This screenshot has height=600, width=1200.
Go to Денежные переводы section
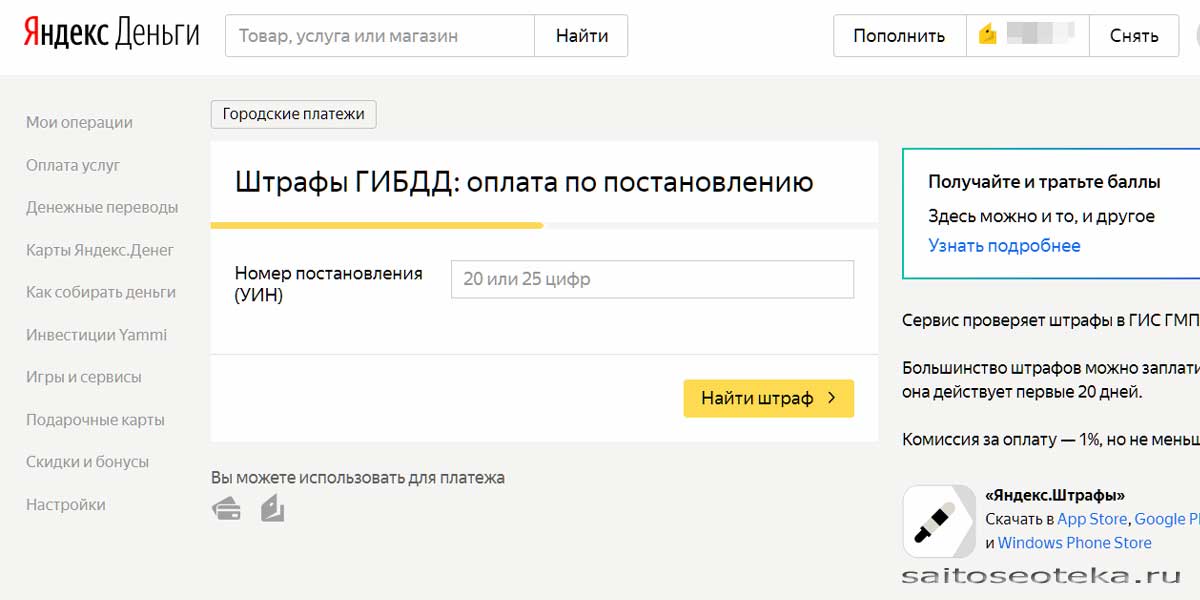(x=102, y=207)
